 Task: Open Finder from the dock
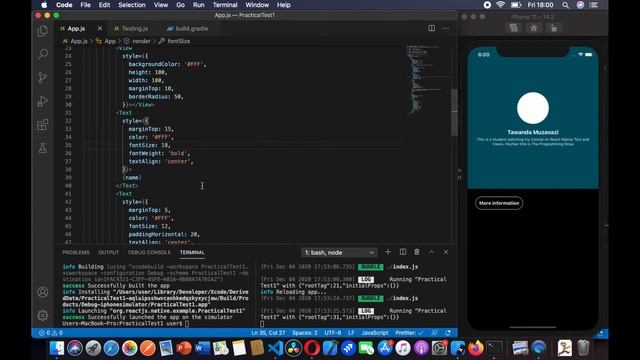point(57,348)
